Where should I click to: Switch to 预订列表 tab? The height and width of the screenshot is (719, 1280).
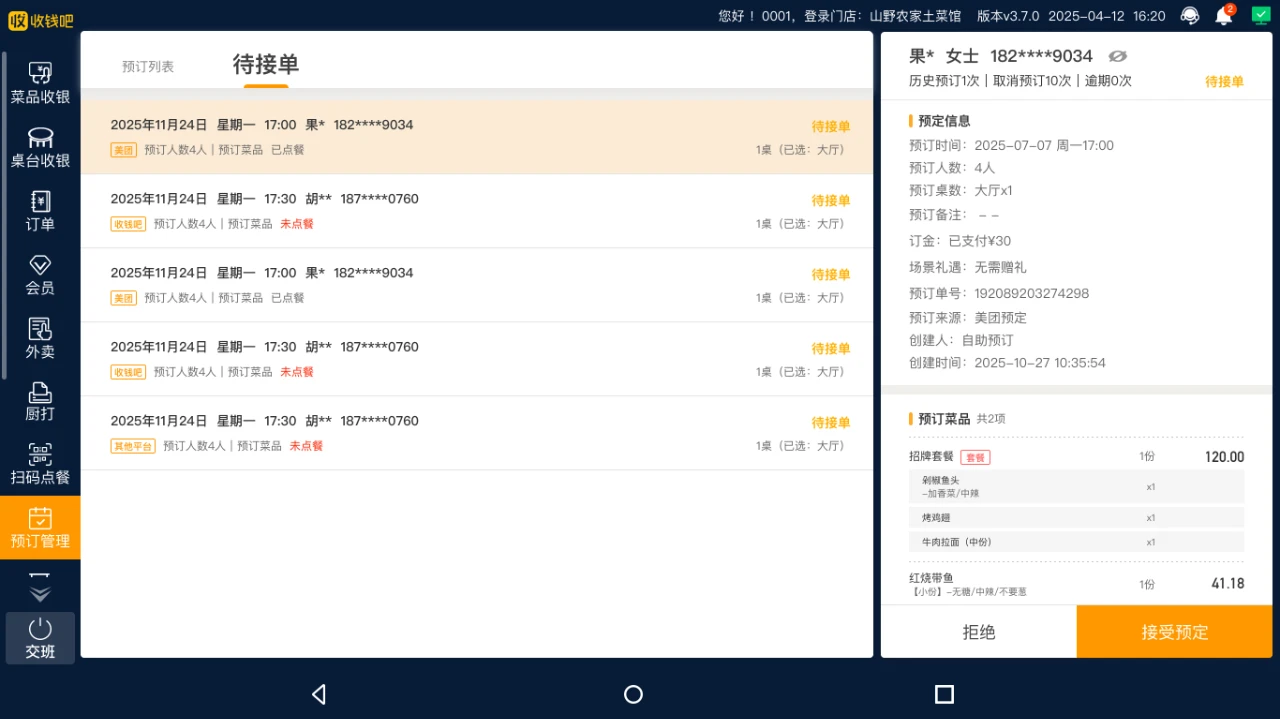(148, 67)
